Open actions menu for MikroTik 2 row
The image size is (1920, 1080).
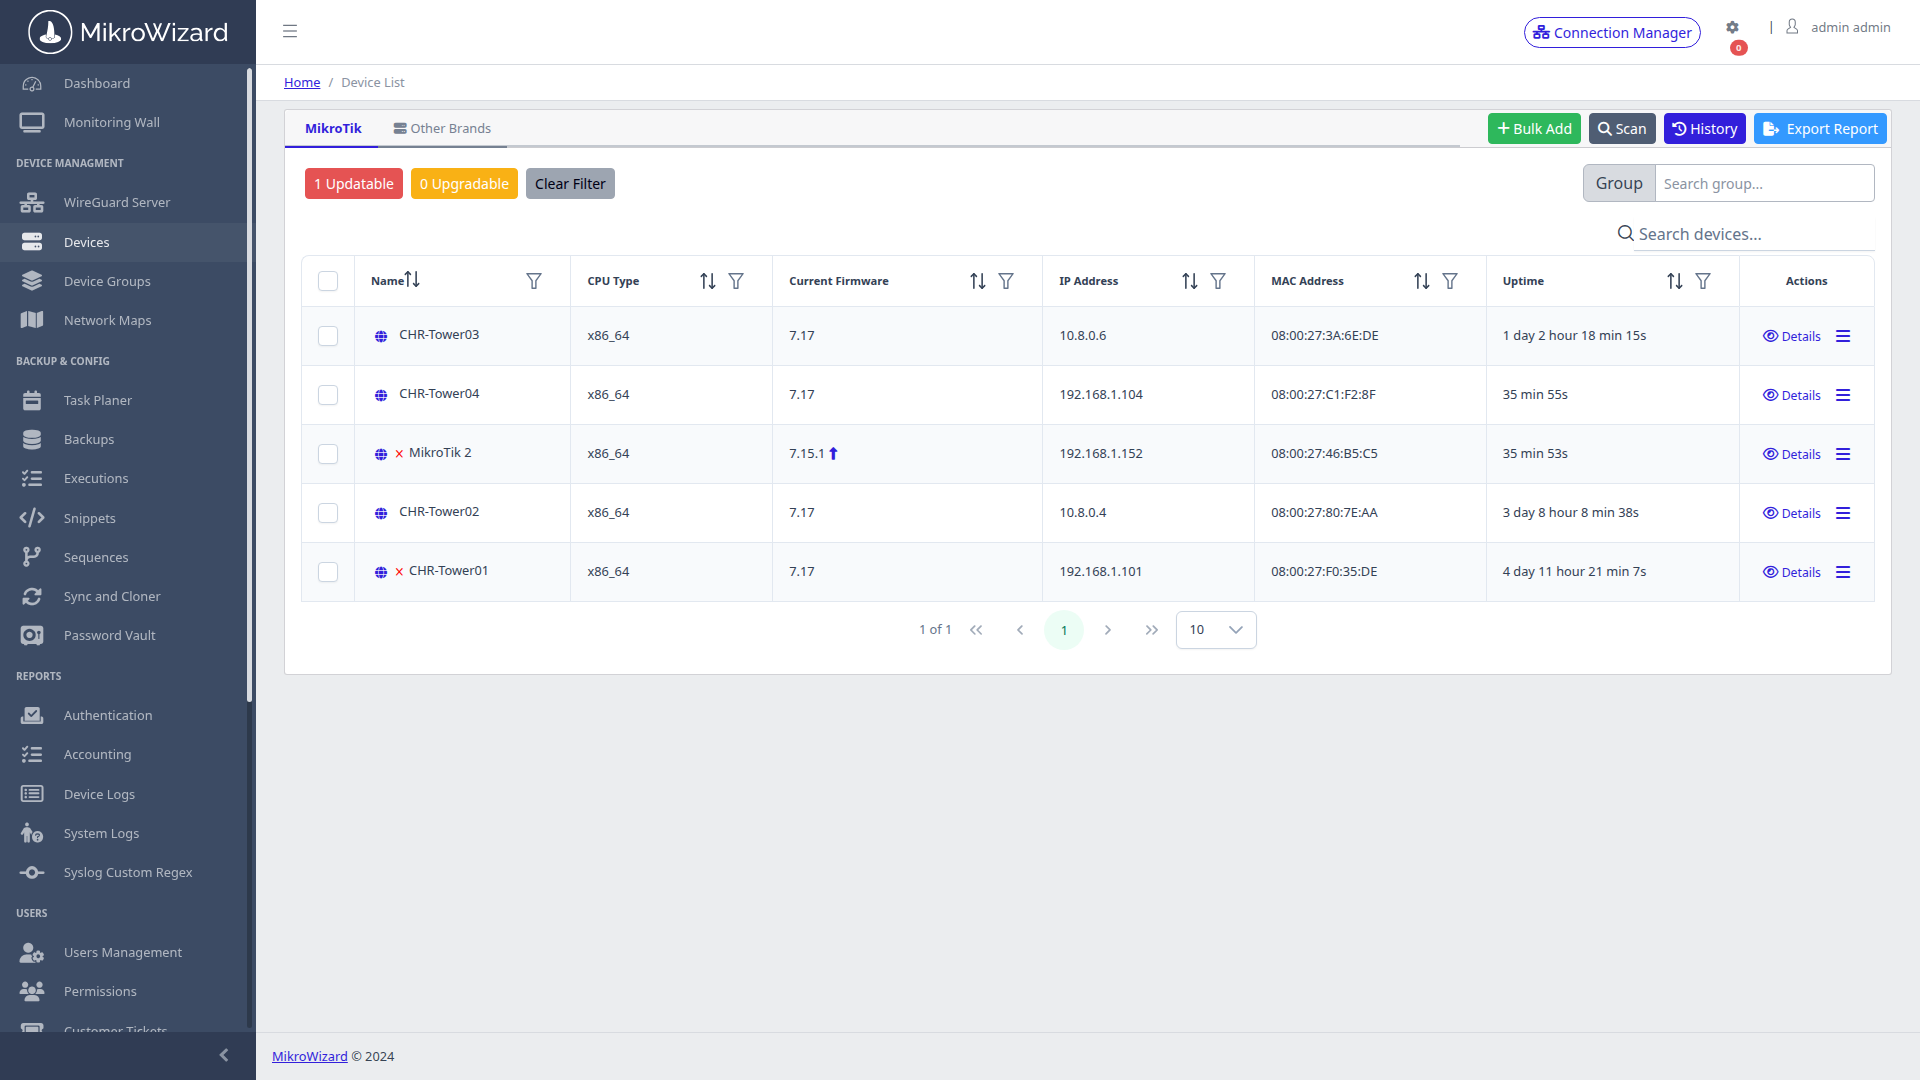(x=1843, y=454)
